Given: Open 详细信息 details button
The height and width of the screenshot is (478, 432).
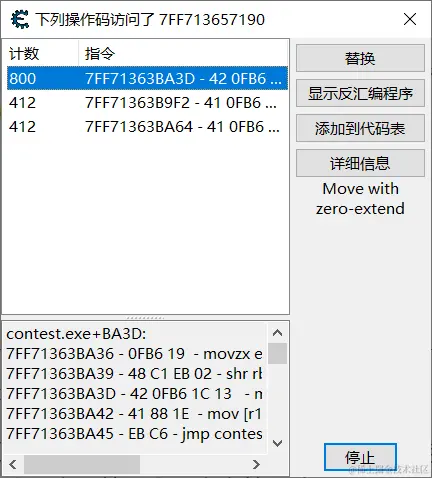Looking at the screenshot, I should pos(360,163).
